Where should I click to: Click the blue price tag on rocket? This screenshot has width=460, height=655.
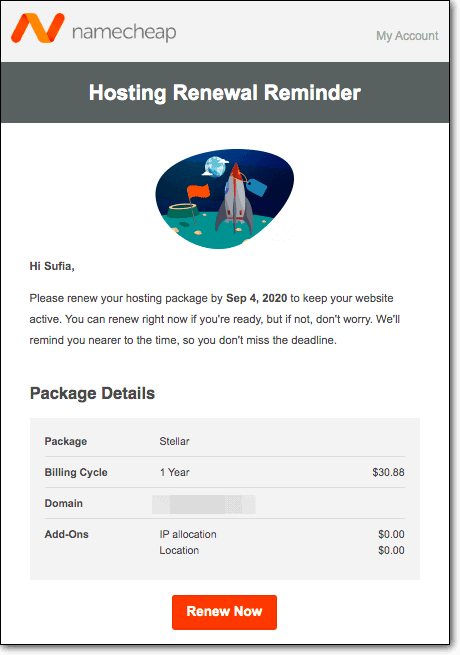(x=257, y=187)
